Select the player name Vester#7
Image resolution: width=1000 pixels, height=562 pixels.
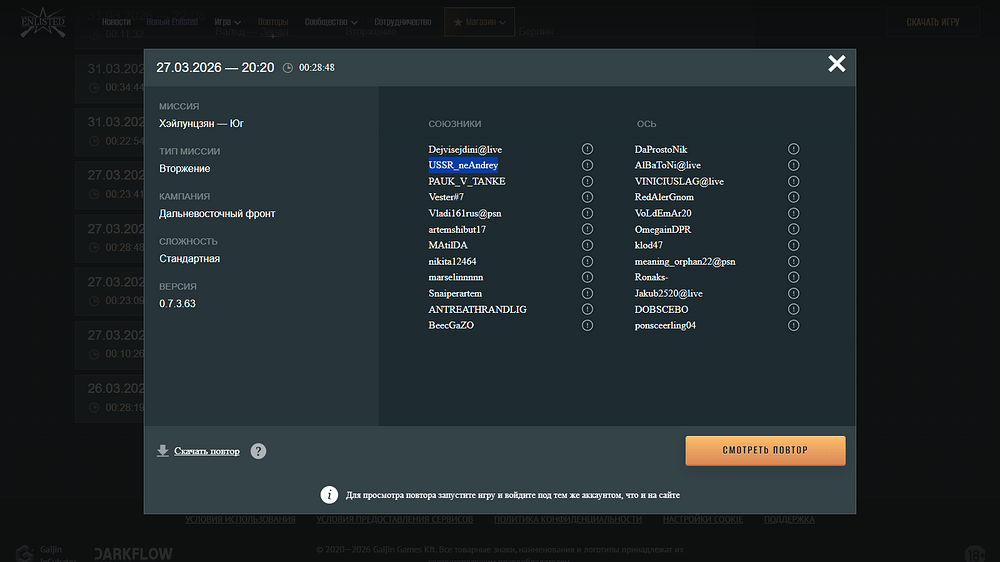pyautogui.click(x=446, y=197)
